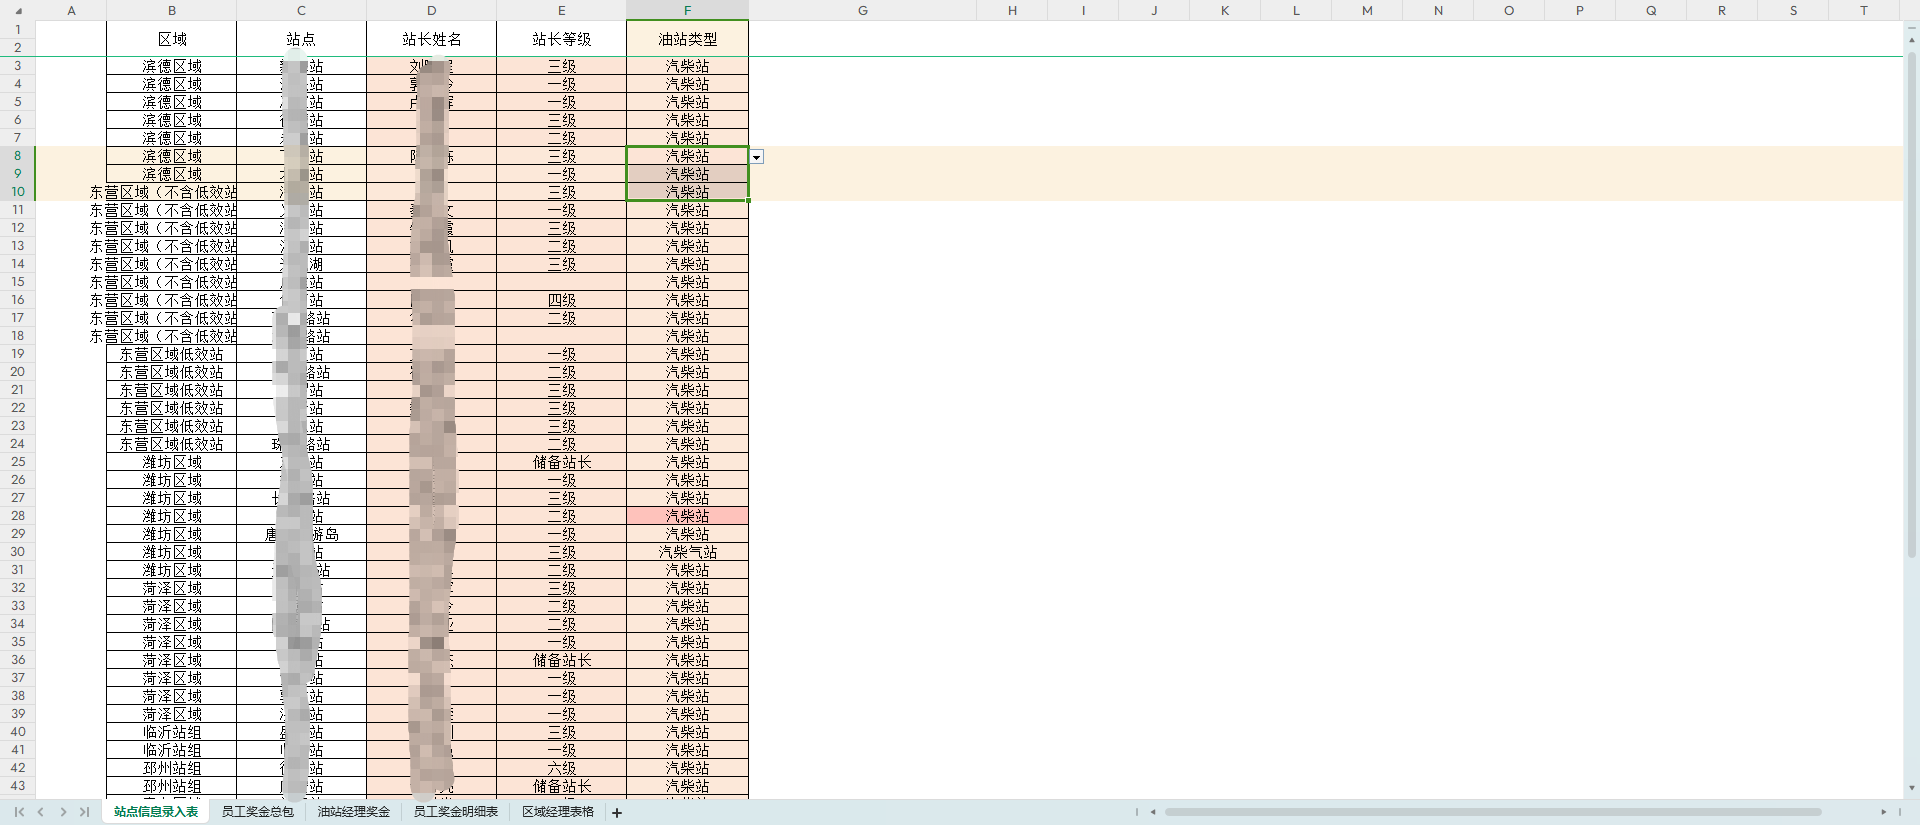Switch to 员工奖金明细表 sheet tab
The height and width of the screenshot is (825, 1920).
pyautogui.click(x=455, y=812)
